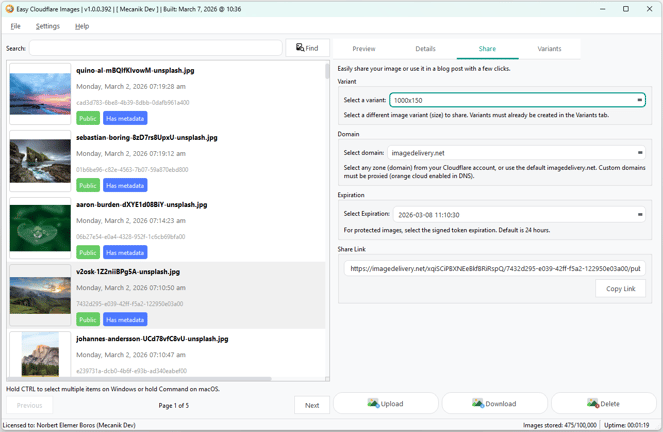Click Has metadata badge for v2osk image
The width and height of the screenshot is (663, 432).
(x=125, y=320)
